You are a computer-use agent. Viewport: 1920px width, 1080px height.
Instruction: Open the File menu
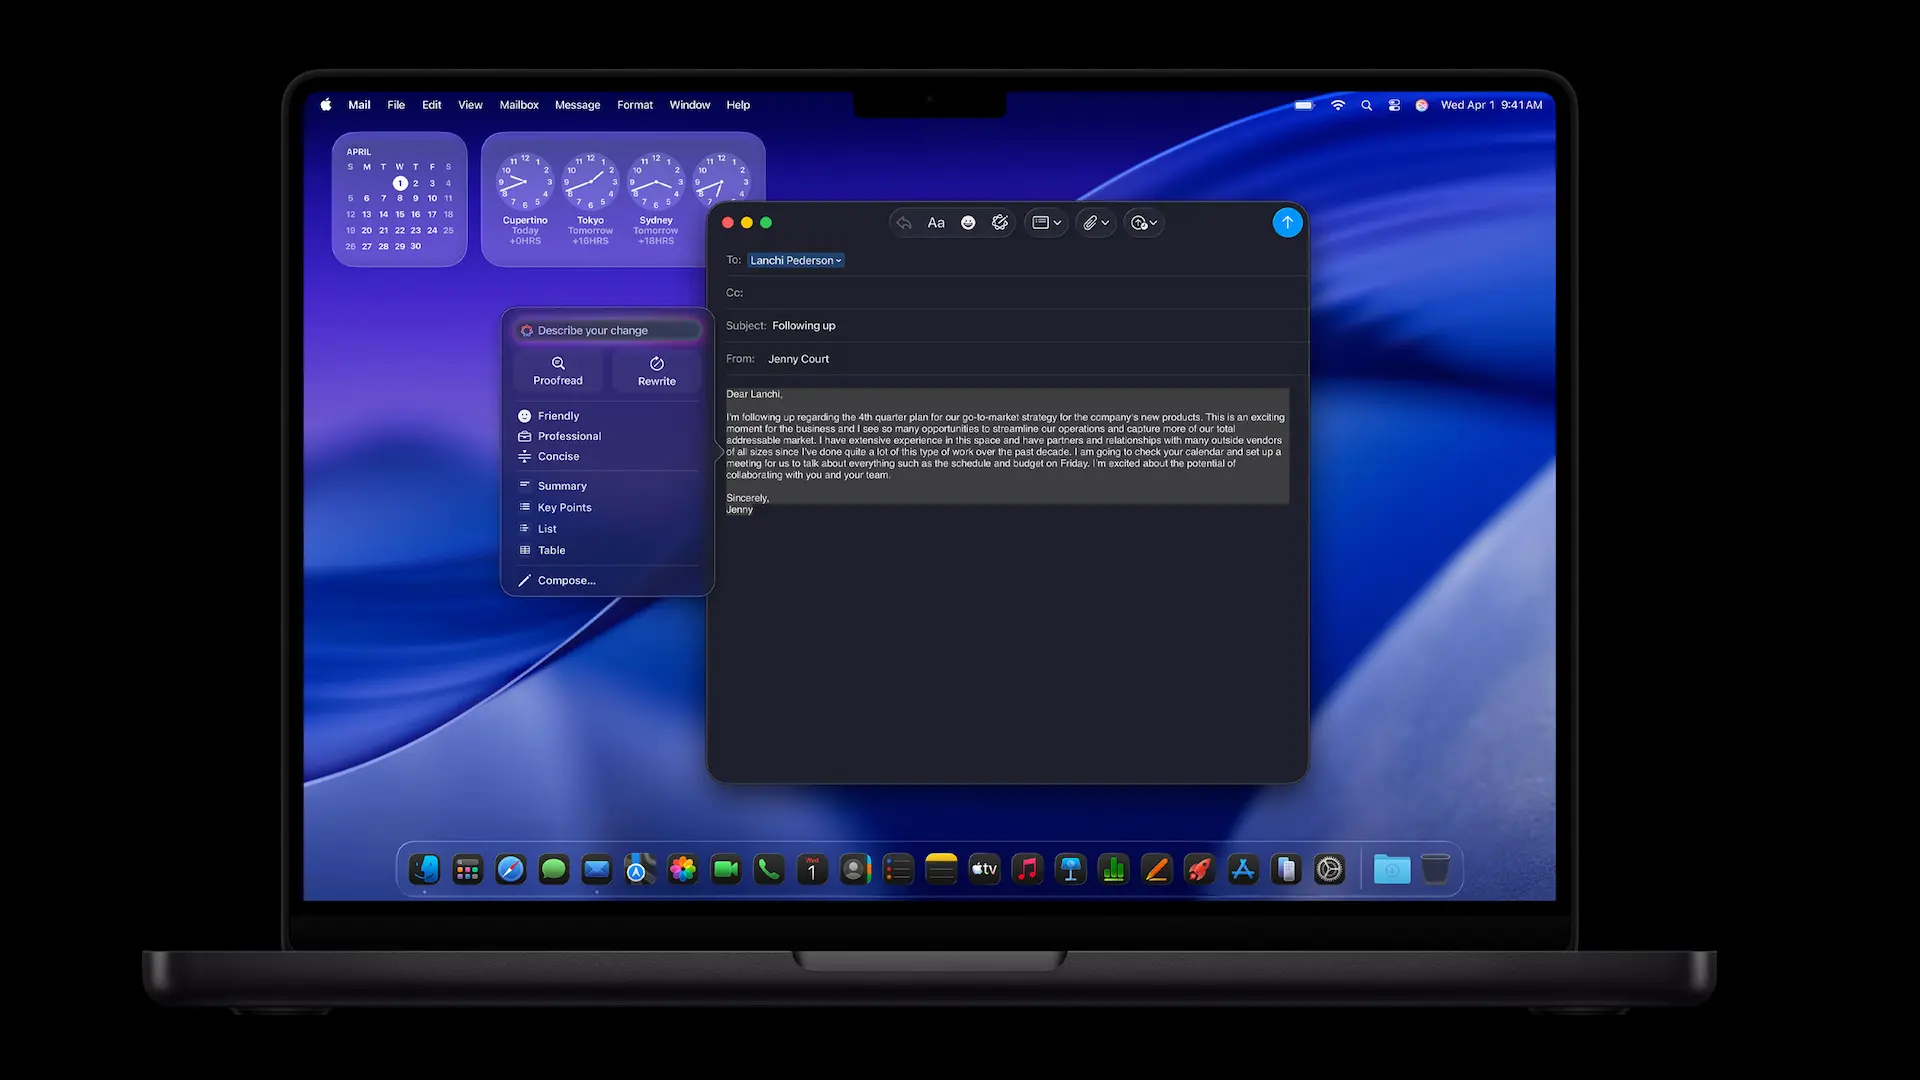click(x=396, y=105)
